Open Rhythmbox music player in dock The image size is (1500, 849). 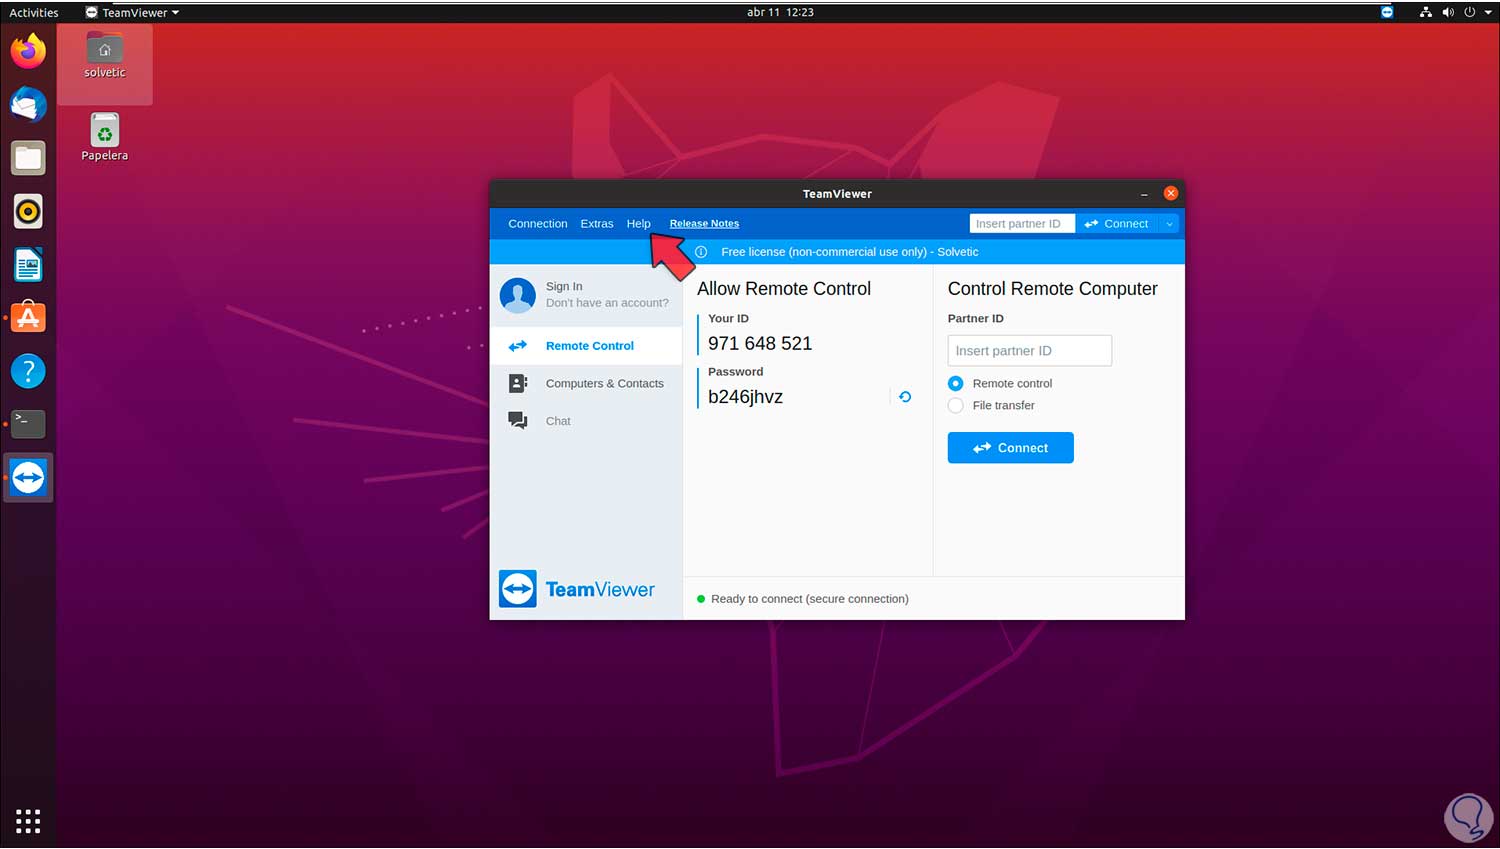[28, 211]
